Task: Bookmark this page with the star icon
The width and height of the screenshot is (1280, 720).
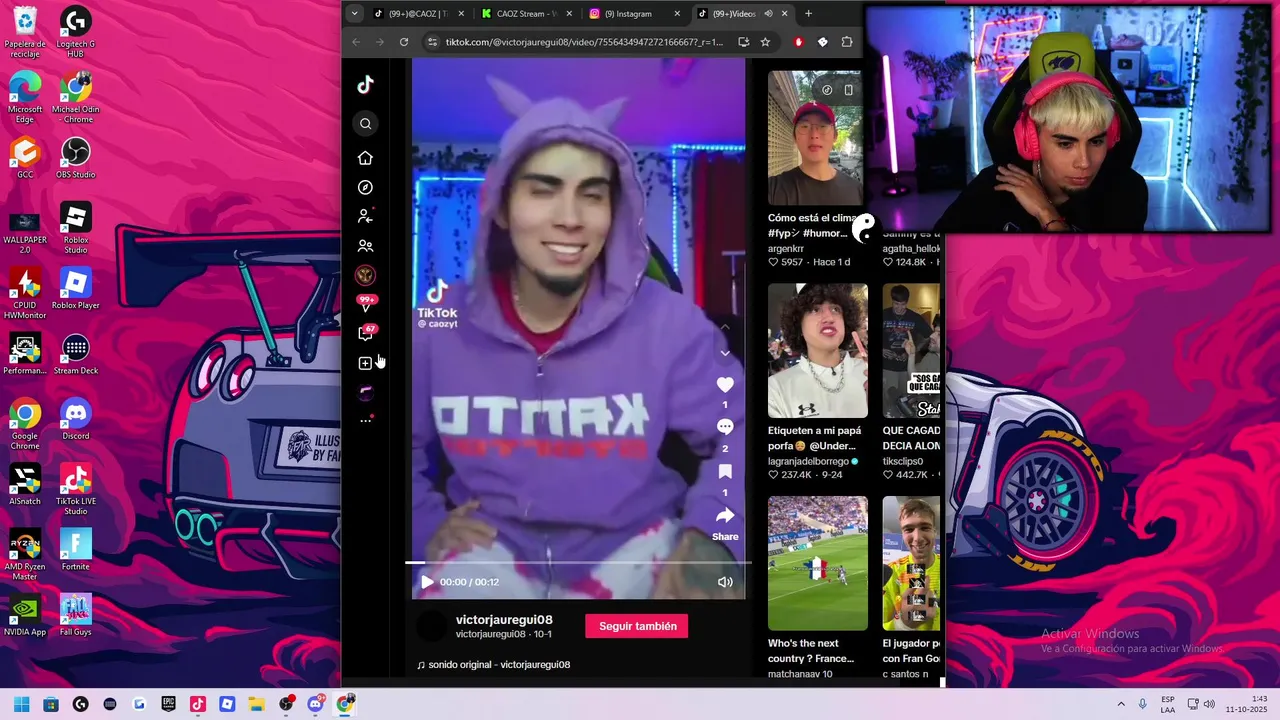Action: click(x=765, y=42)
